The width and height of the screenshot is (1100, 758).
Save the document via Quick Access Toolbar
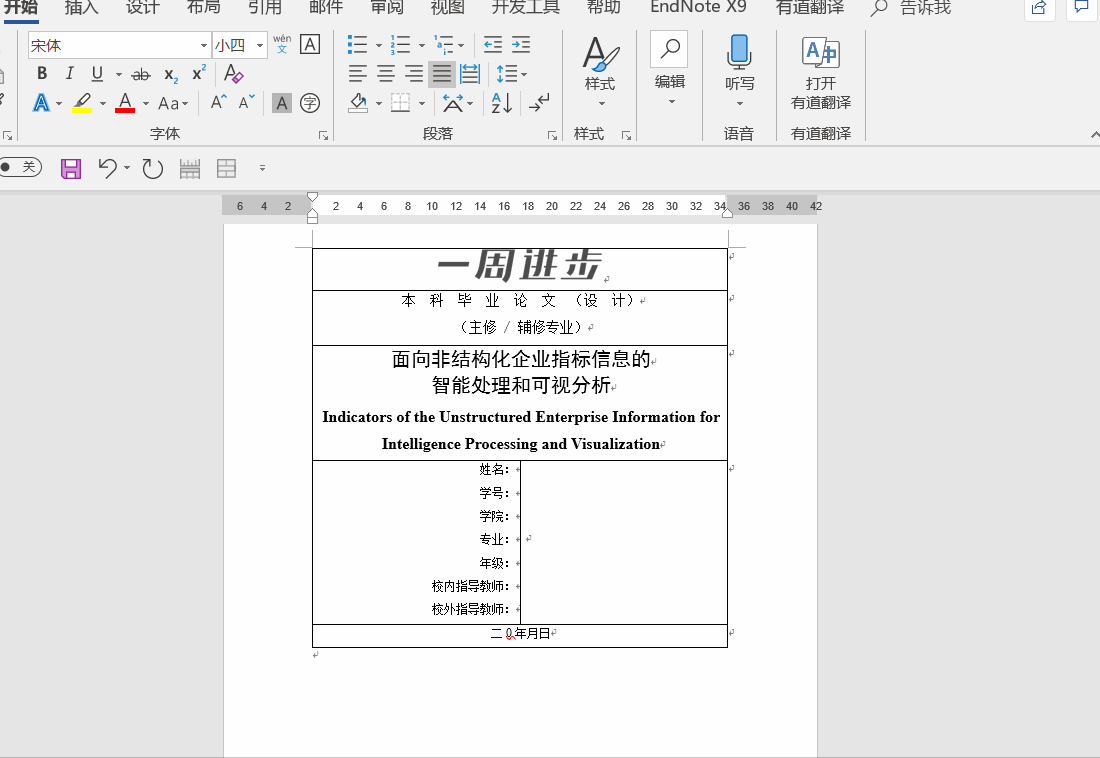click(x=70, y=168)
